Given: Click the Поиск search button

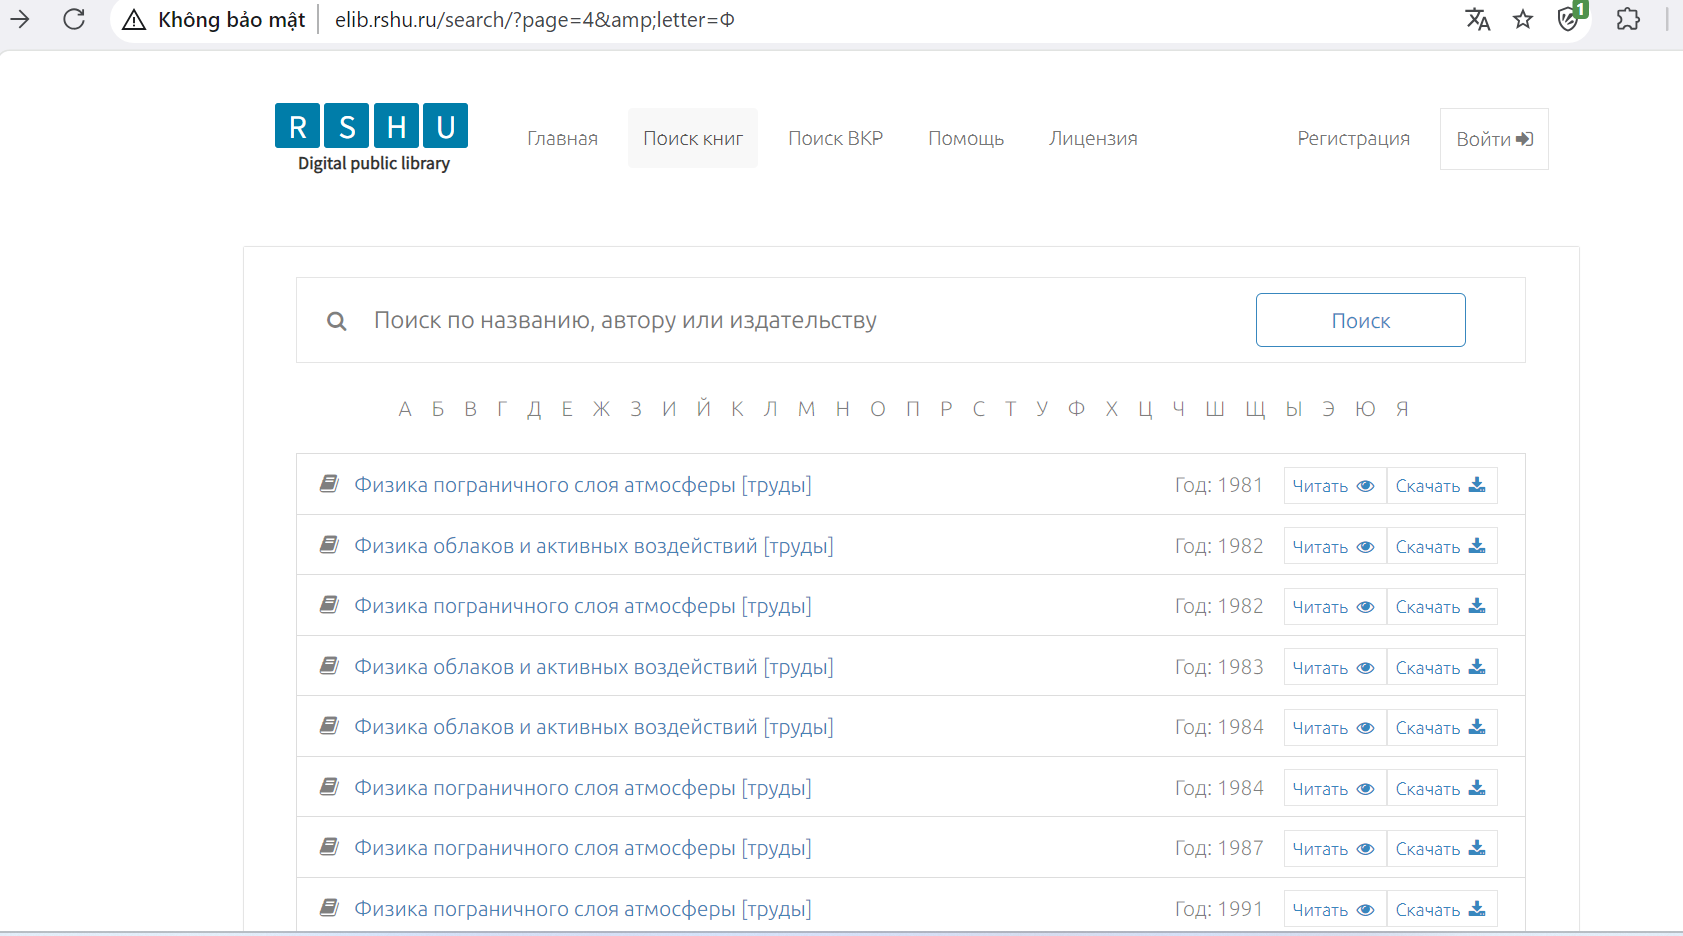Looking at the screenshot, I should click(x=1360, y=320).
